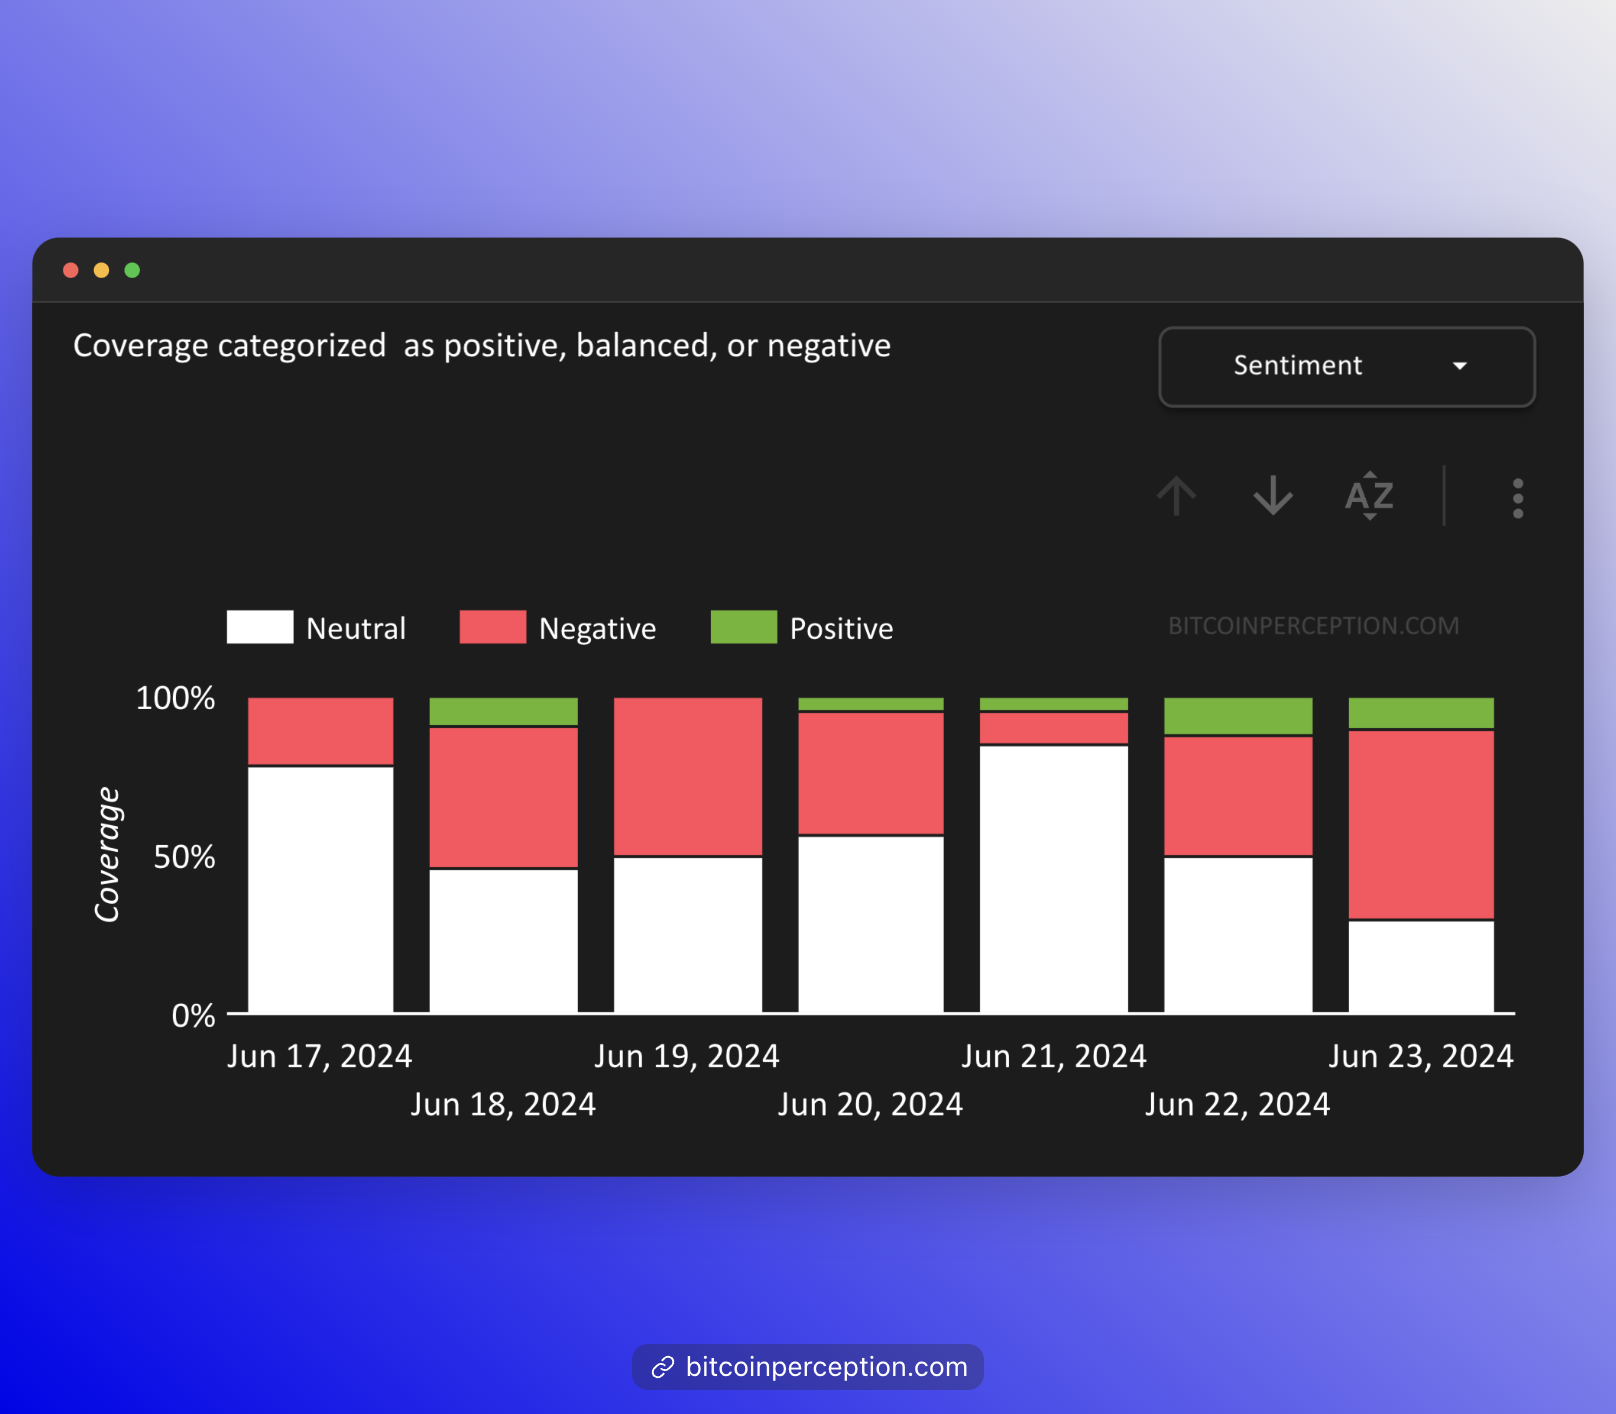Click the red window close dot
The height and width of the screenshot is (1414, 1616).
[x=71, y=270]
